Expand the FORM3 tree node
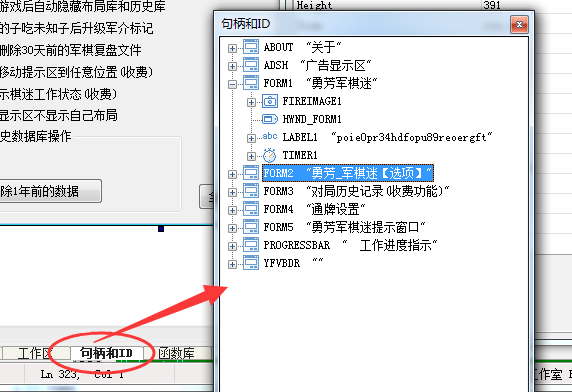The height and width of the screenshot is (392, 572). pos(232,192)
